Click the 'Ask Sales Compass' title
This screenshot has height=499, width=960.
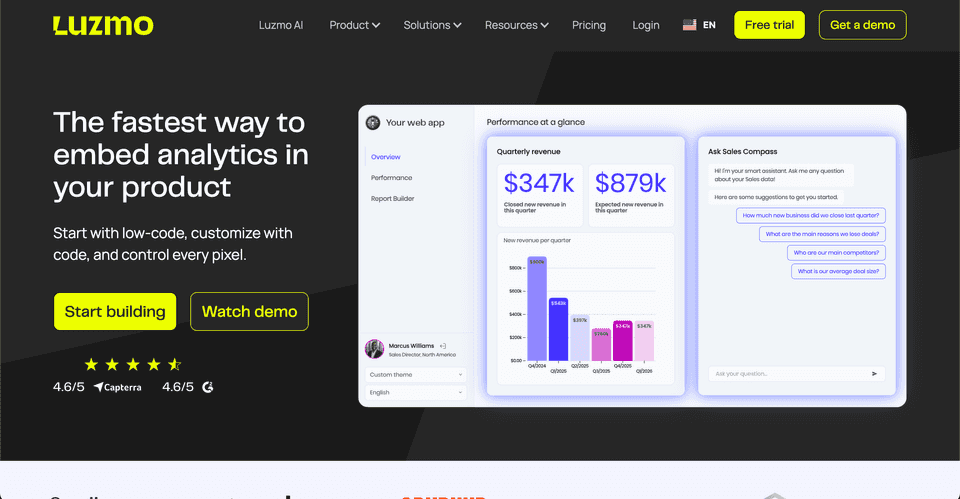(x=743, y=152)
